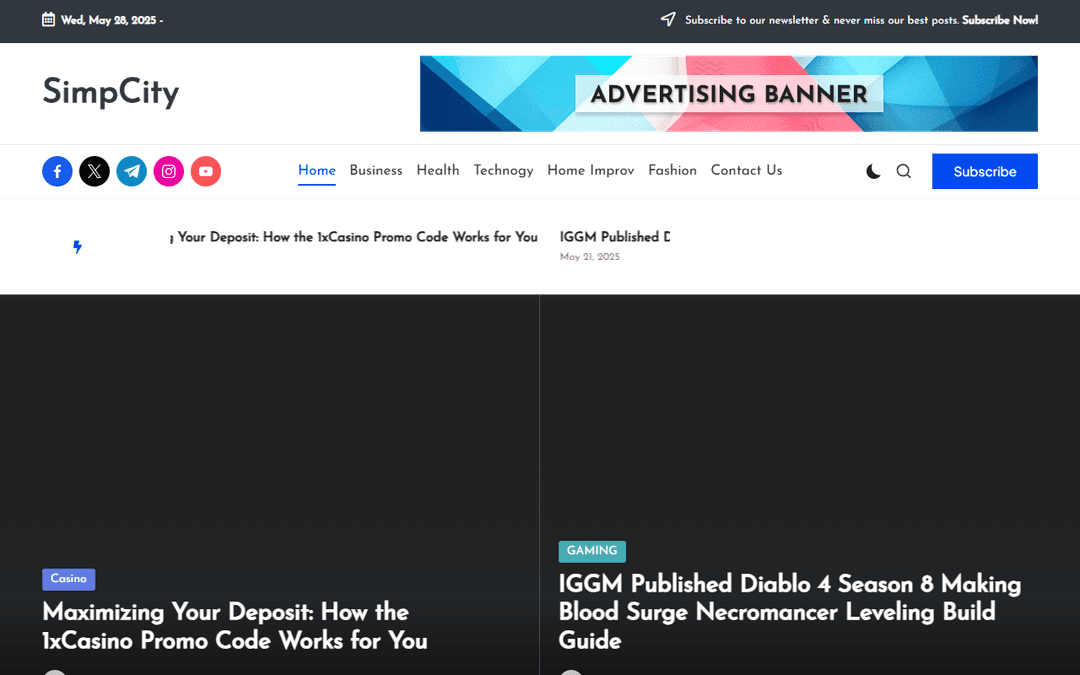1080x675 pixels.
Task: Toggle dark mode with the moon icon
Action: 873,172
